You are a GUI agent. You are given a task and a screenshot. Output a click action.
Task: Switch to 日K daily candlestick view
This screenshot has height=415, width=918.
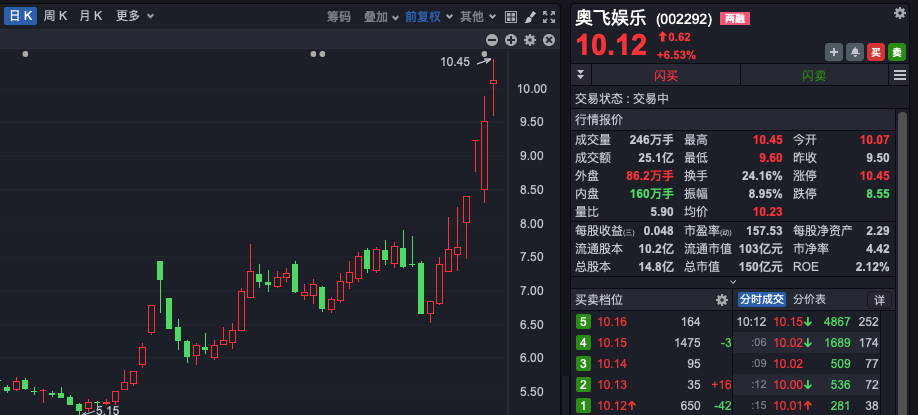coord(21,16)
